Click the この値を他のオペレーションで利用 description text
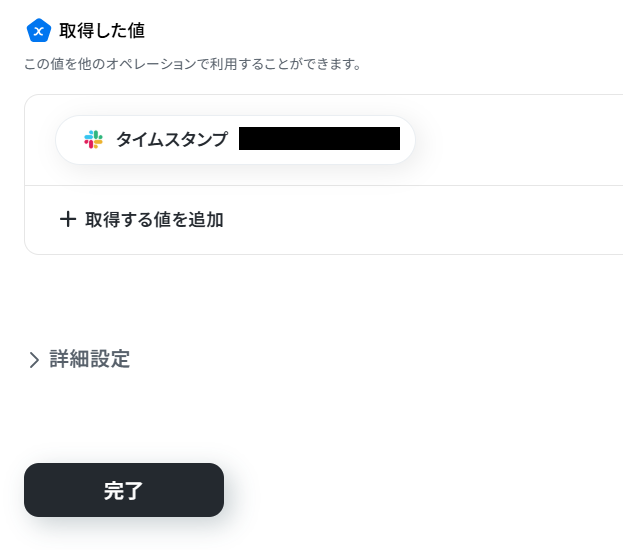623x550 pixels. tap(192, 65)
